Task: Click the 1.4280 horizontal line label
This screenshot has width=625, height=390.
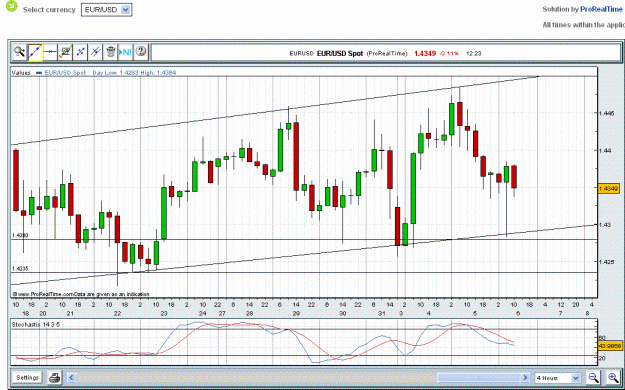Action: [20, 235]
